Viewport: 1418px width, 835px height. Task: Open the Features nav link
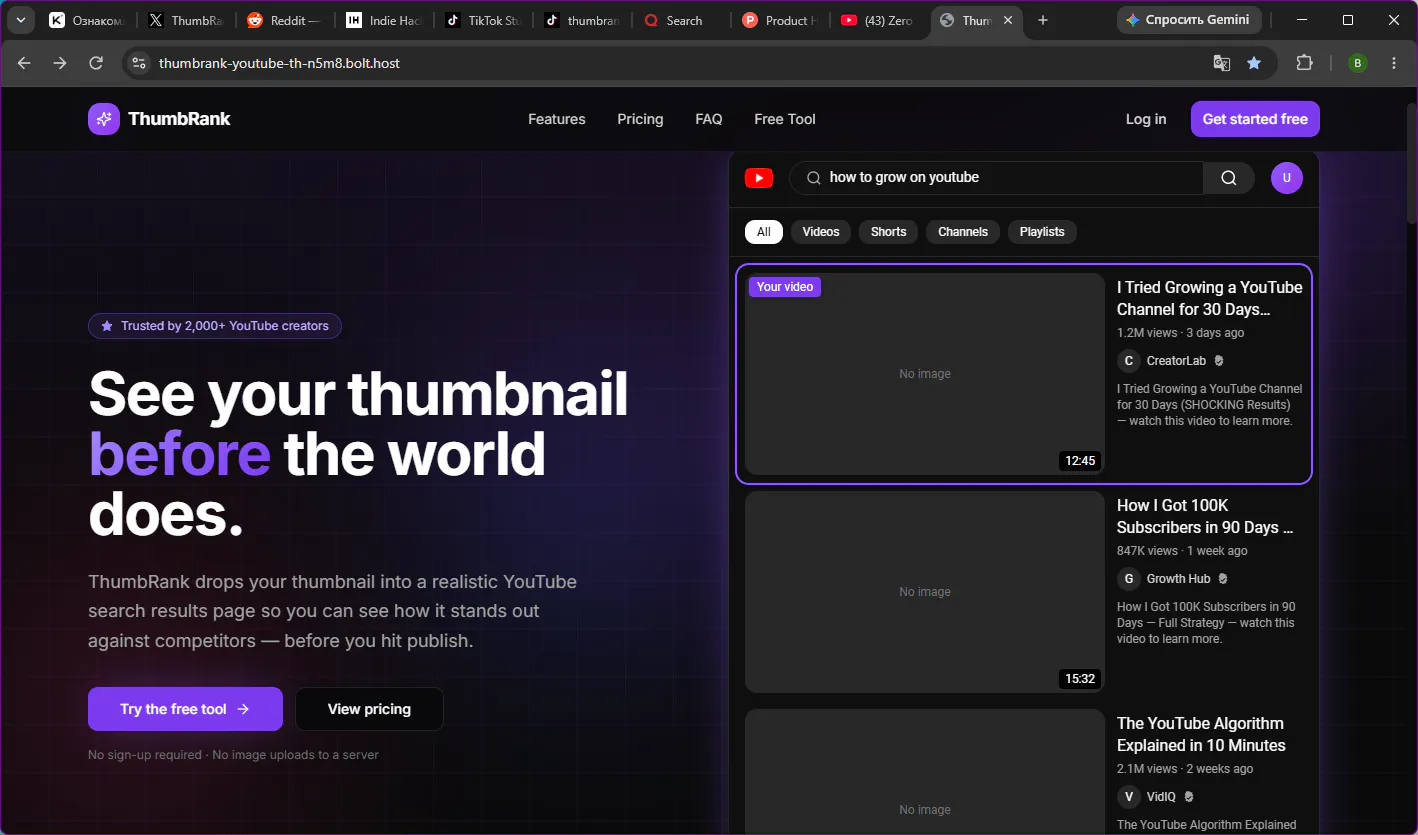[557, 119]
